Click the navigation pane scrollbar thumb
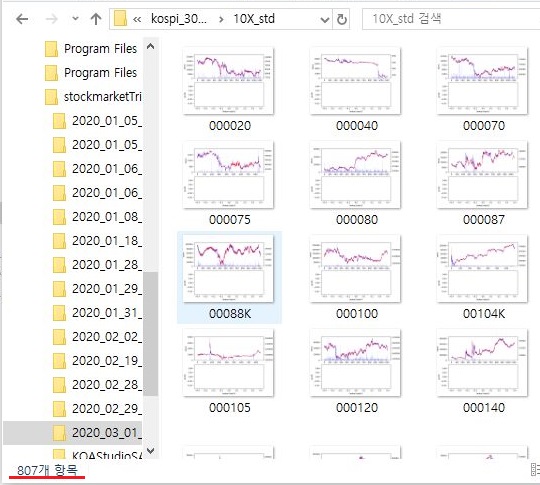Viewport: 540px width, 485px height. [x=150, y=334]
